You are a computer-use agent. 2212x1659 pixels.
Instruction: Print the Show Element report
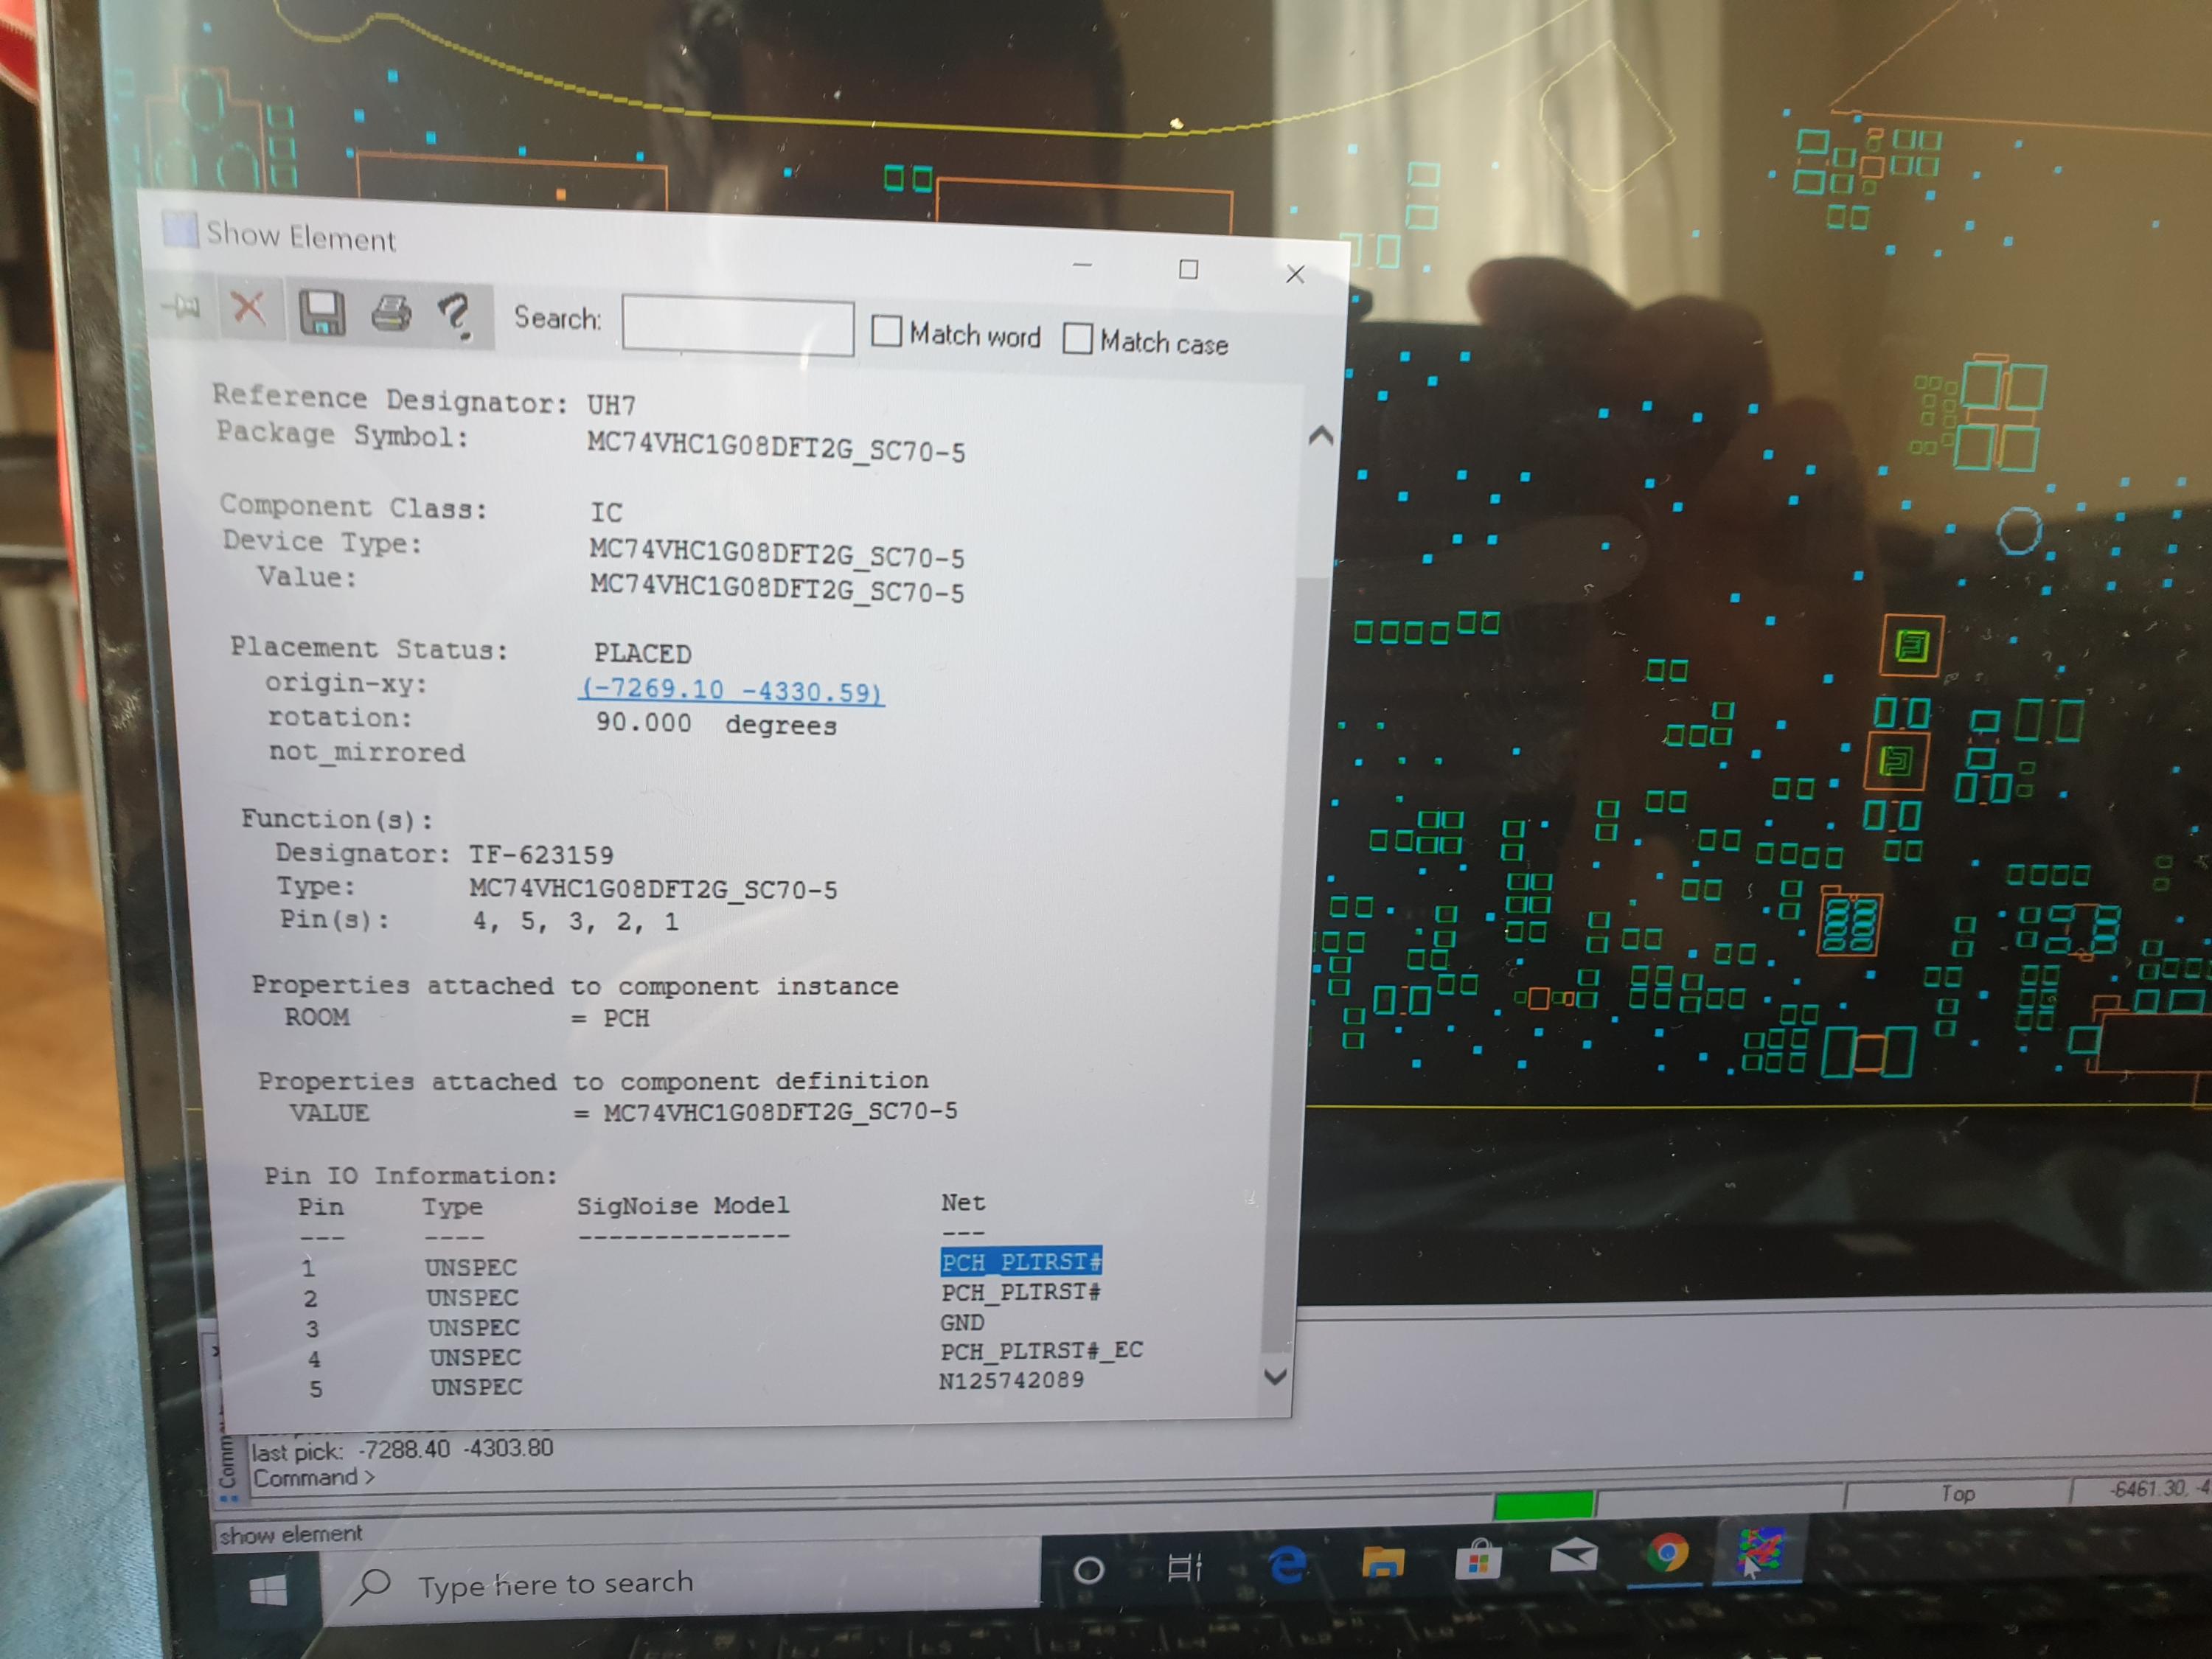[391, 314]
